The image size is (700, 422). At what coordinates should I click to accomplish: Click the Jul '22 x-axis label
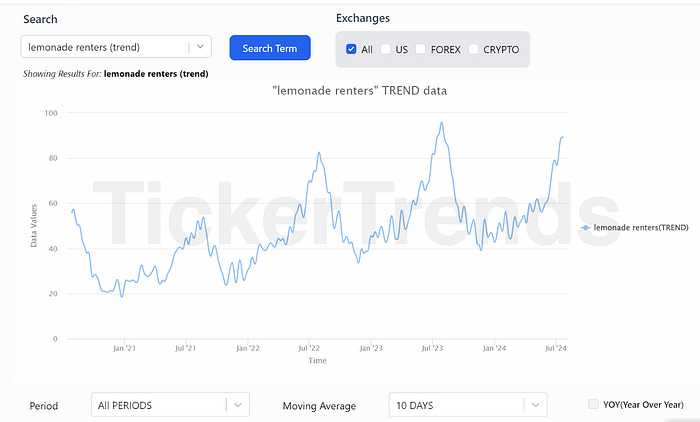coord(309,348)
